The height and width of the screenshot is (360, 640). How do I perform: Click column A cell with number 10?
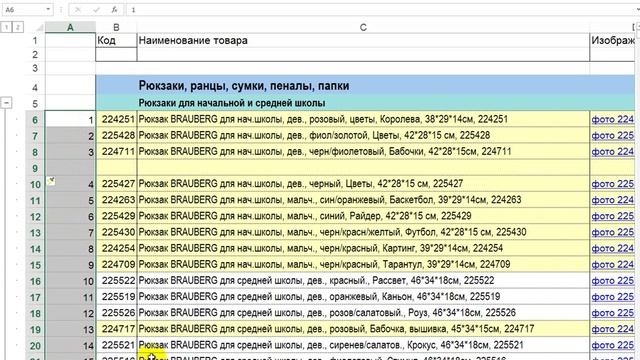[70, 281]
